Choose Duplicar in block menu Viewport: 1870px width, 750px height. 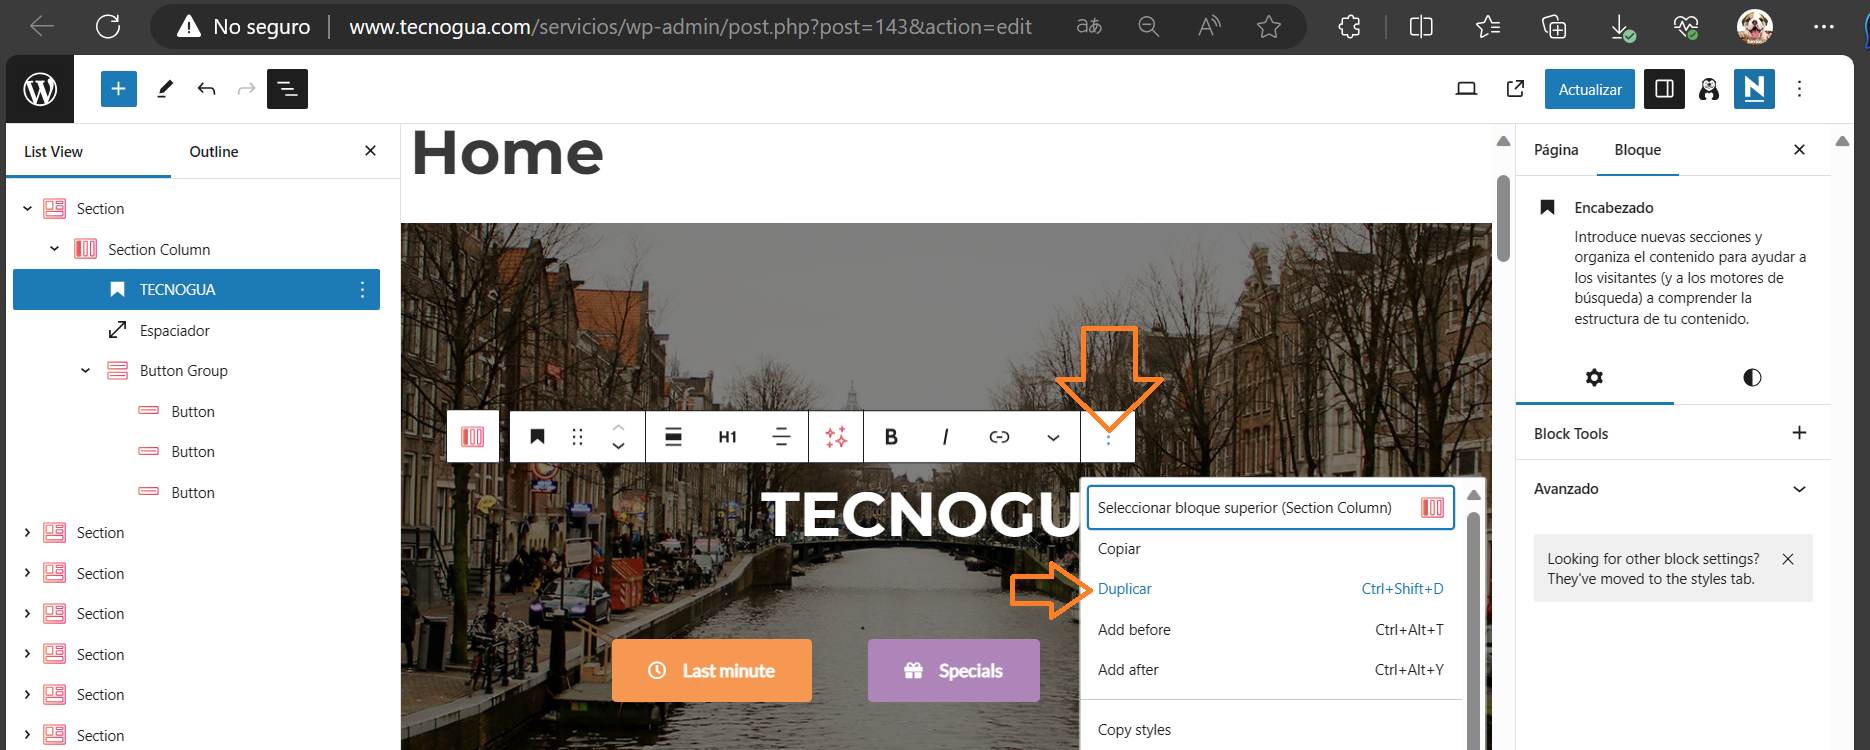tap(1270, 589)
